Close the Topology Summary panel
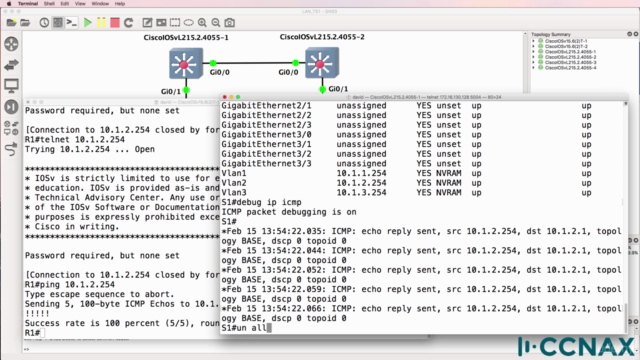 [636, 34]
